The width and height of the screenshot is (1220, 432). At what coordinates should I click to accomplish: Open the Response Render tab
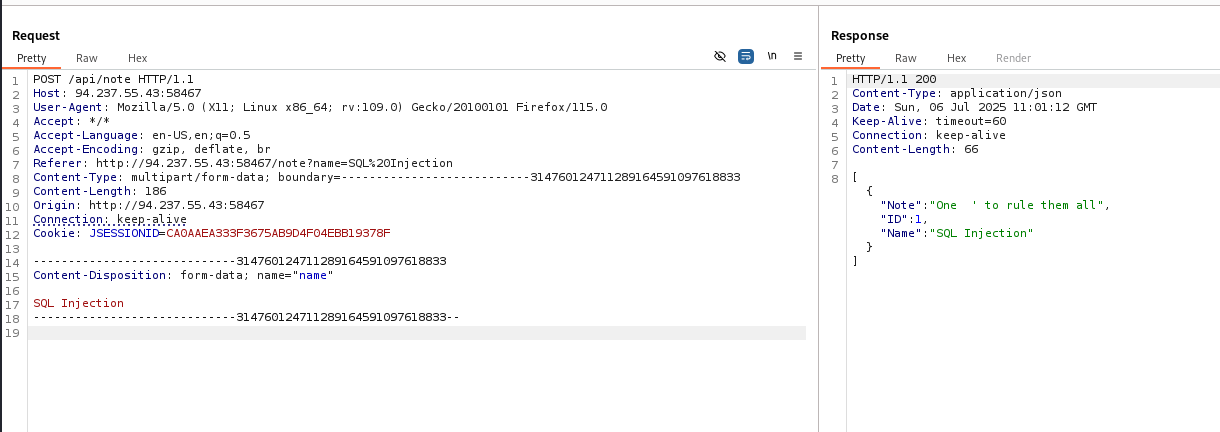coord(1013,58)
